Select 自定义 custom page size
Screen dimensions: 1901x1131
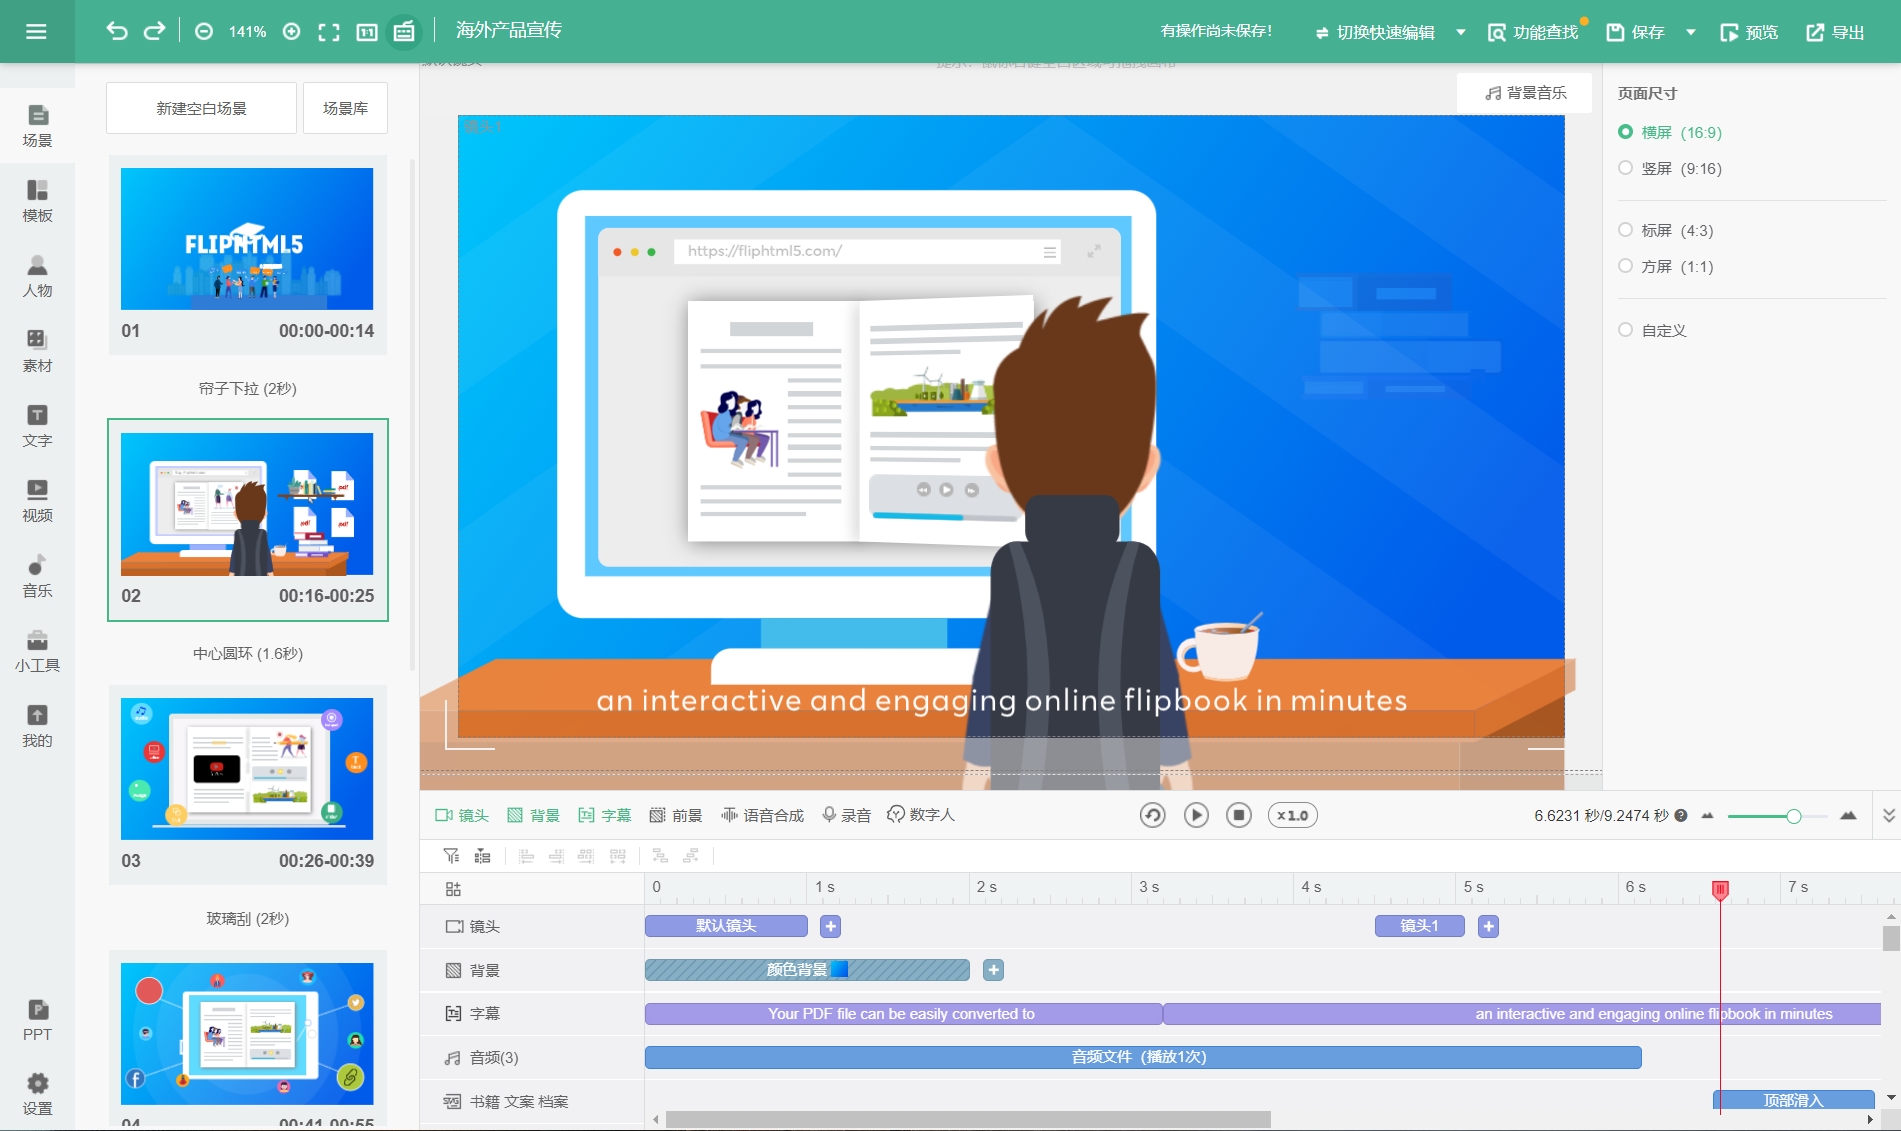(1652, 330)
